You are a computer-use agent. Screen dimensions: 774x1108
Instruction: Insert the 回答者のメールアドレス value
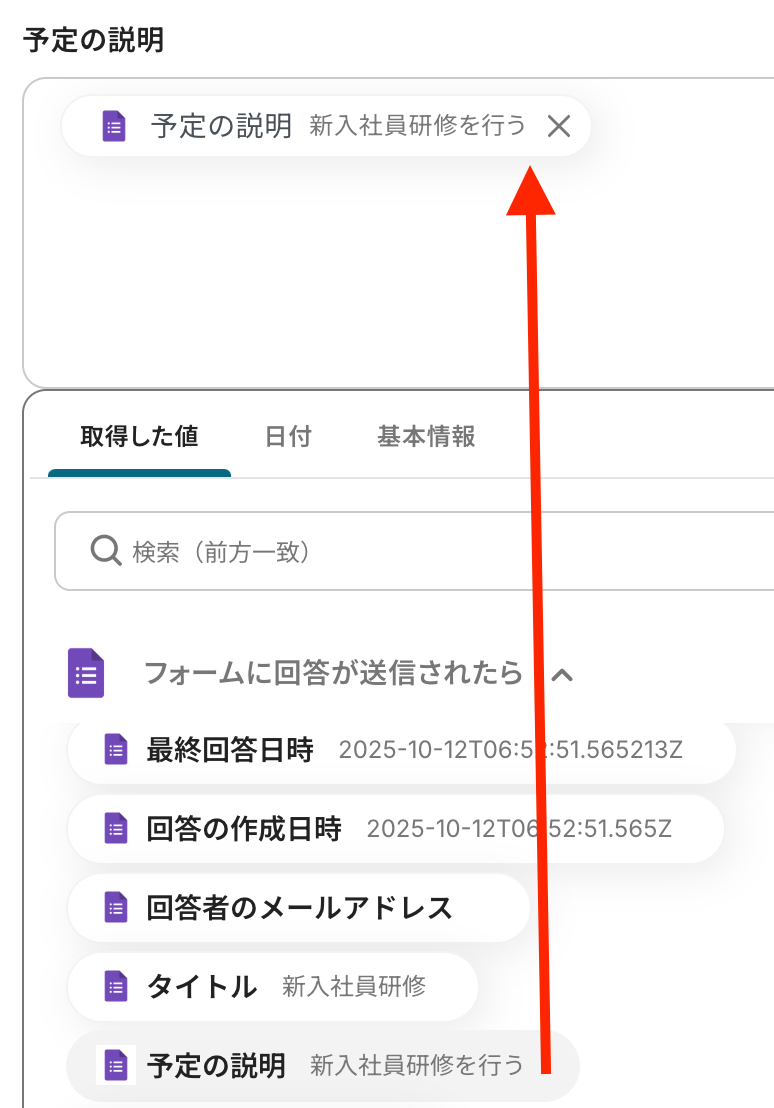tap(298, 908)
